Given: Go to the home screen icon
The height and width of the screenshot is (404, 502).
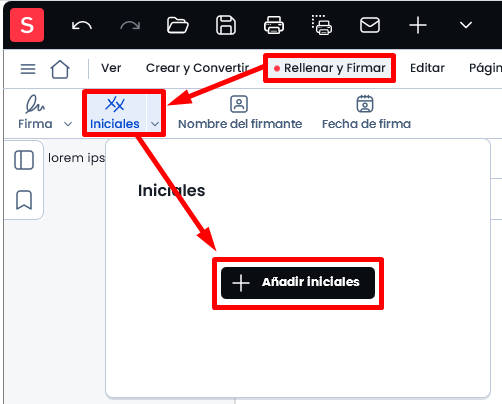Looking at the screenshot, I should (x=60, y=69).
